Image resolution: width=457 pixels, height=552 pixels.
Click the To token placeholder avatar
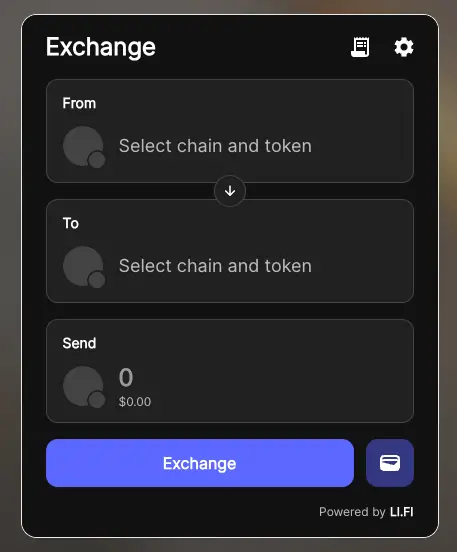tap(83, 266)
